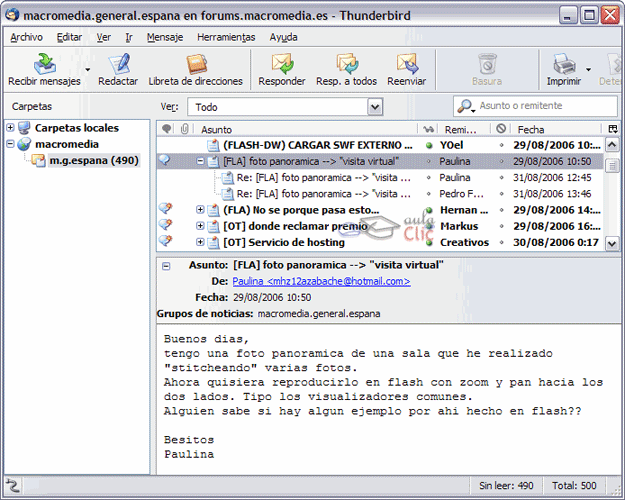Click the Responder reply icon

[282, 65]
